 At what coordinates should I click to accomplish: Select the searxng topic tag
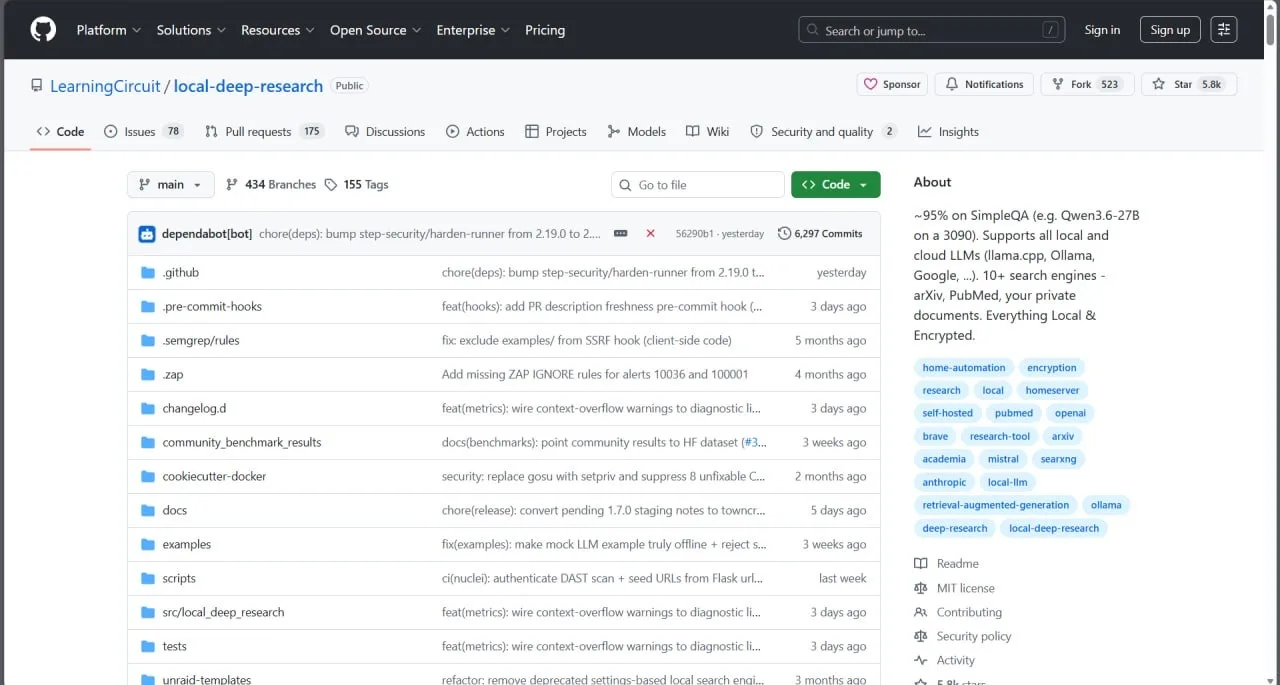(x=1058, y=459)
